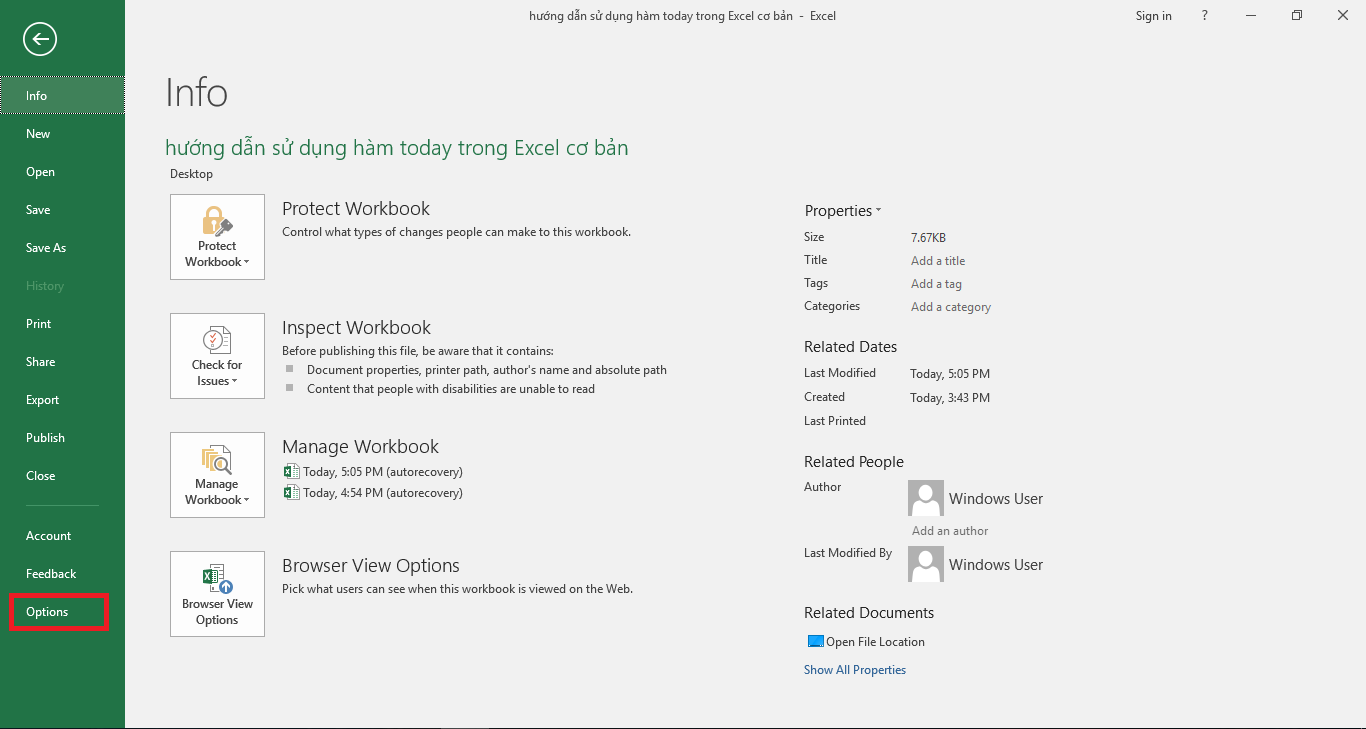Click Last Modified By name Windows User
This screenshot has height=729, width=1366.
(x=996, y=565)
